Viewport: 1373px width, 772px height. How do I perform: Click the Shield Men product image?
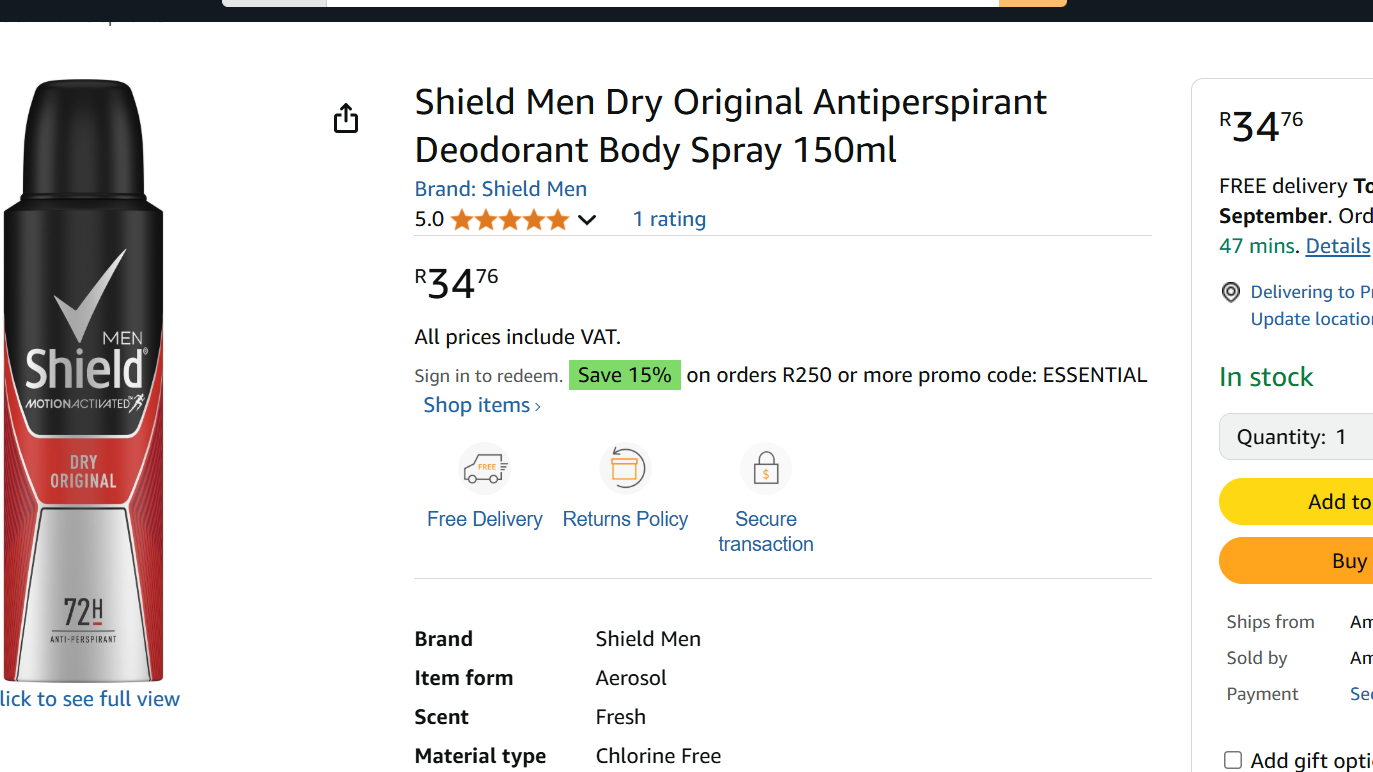tap(84, 380)
